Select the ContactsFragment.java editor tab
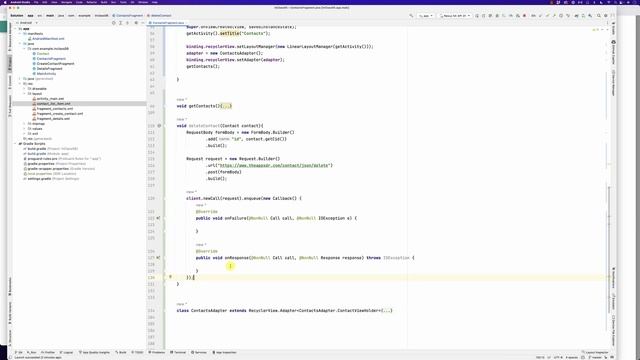This screenshot has height=360, width=640. coord(169,23)
